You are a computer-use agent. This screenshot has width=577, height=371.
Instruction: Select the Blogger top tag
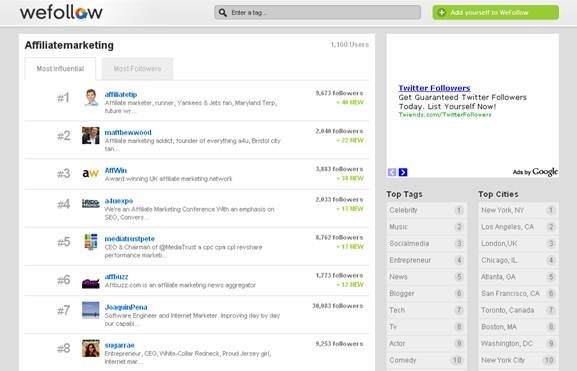coord(426,294)
